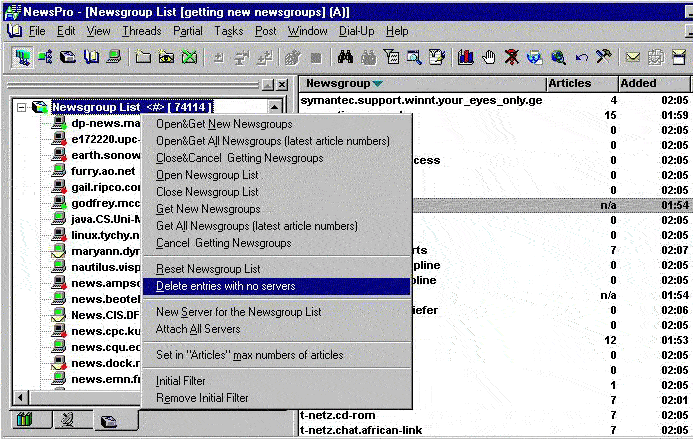The height and width of the screenshot is (439, 693).
Task: Click the folder with green X icon
Action: click(x=189, y=57)
